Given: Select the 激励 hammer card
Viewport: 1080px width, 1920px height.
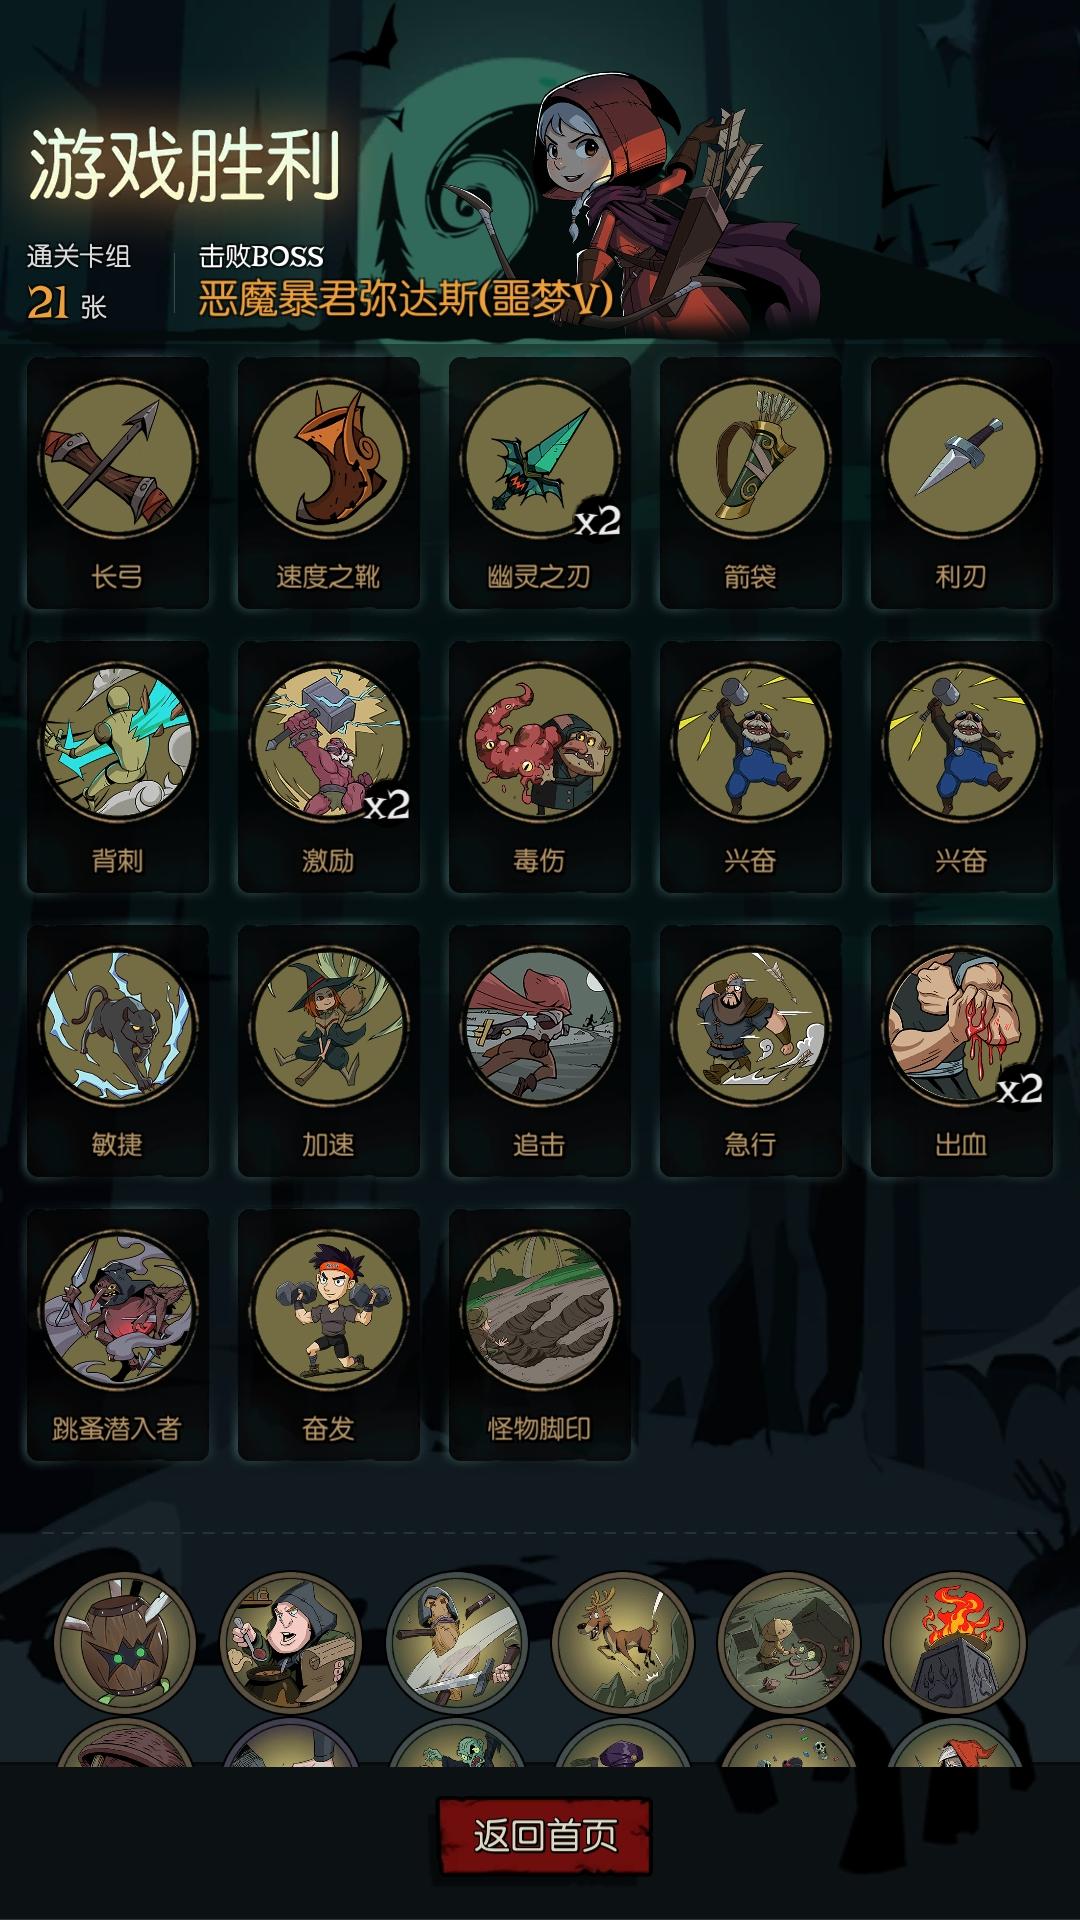Looking at the screenshot, I should point(329,767).
